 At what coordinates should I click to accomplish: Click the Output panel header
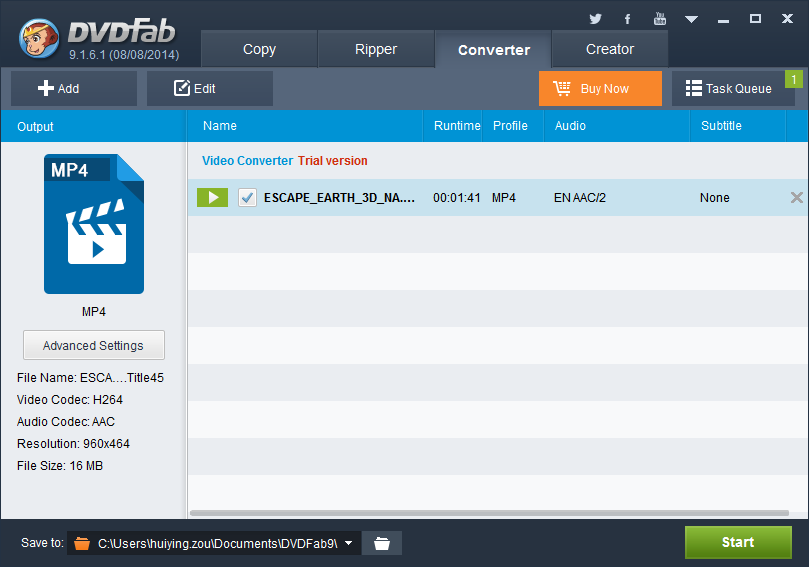pyautogui.click(x=93, y=126)
